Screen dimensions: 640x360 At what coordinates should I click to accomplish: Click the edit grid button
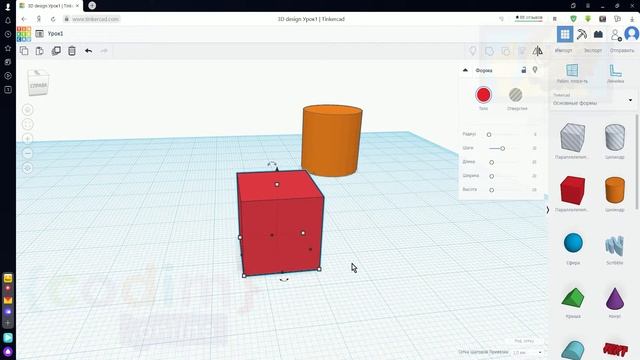point(524,341)
